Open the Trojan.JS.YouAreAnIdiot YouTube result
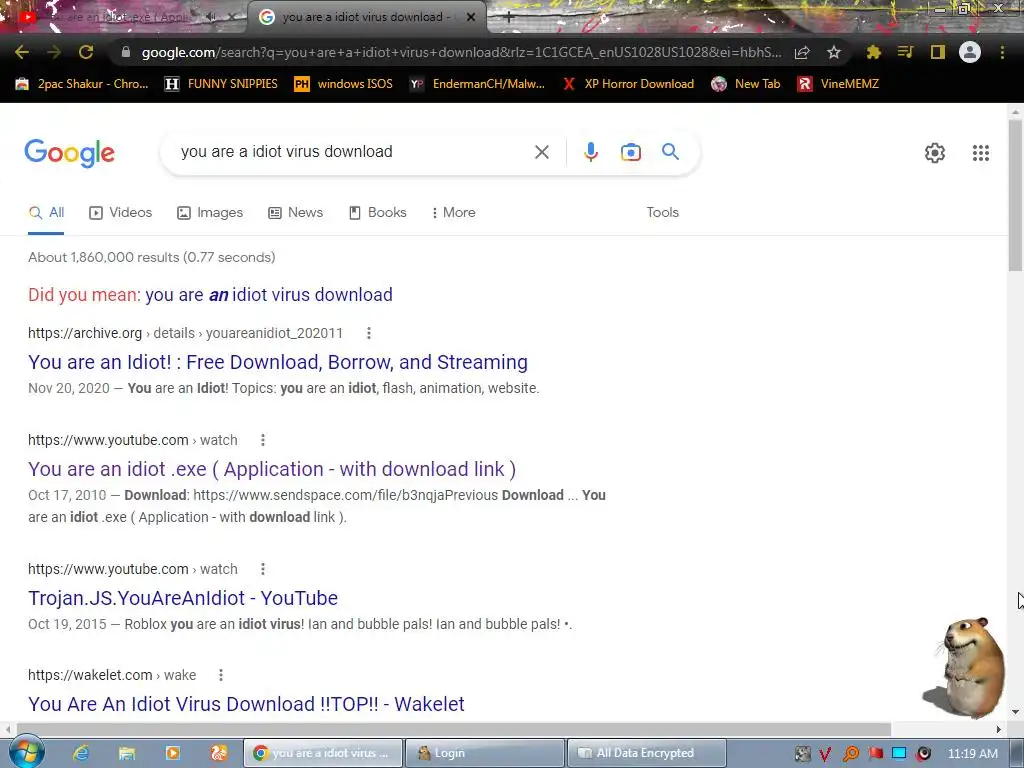 183,598
